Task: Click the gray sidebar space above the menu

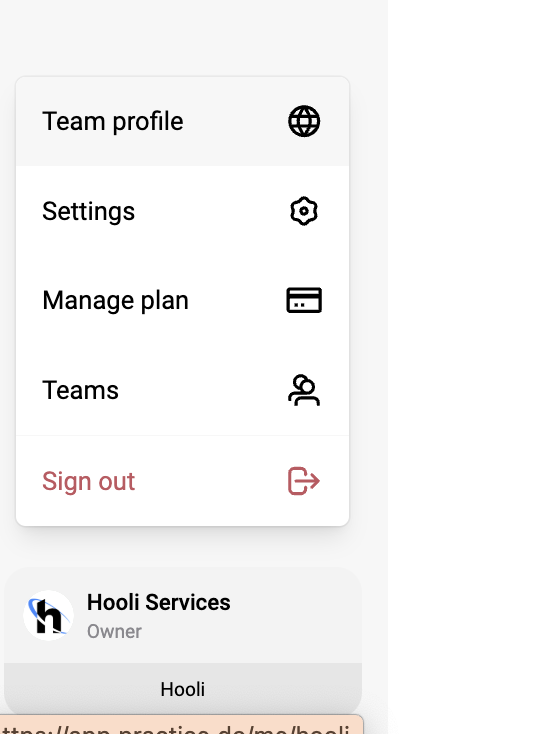Action: [x=194, y=37]
